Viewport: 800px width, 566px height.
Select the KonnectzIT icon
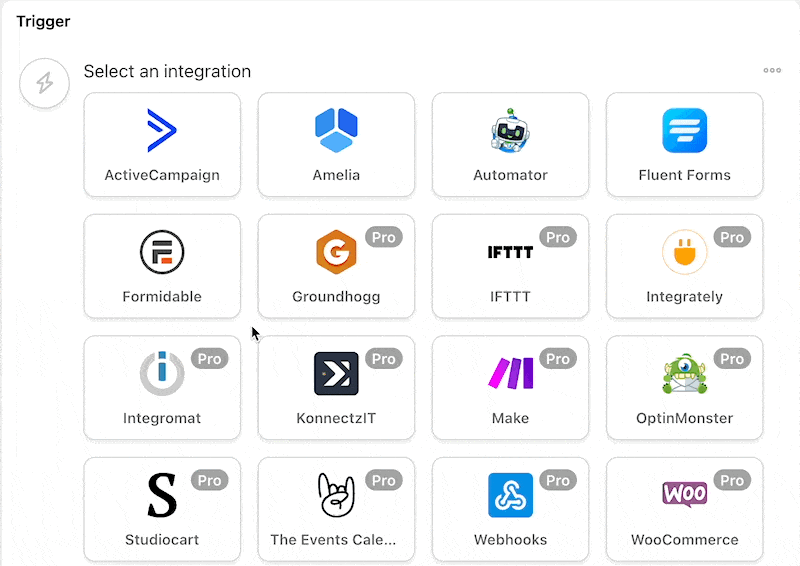(336, 373)
